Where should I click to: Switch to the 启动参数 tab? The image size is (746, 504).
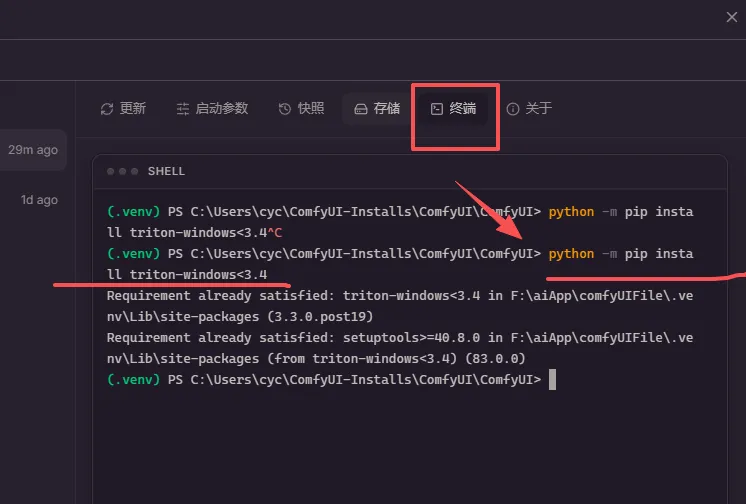pyautogui.click(x=212, y=109)
